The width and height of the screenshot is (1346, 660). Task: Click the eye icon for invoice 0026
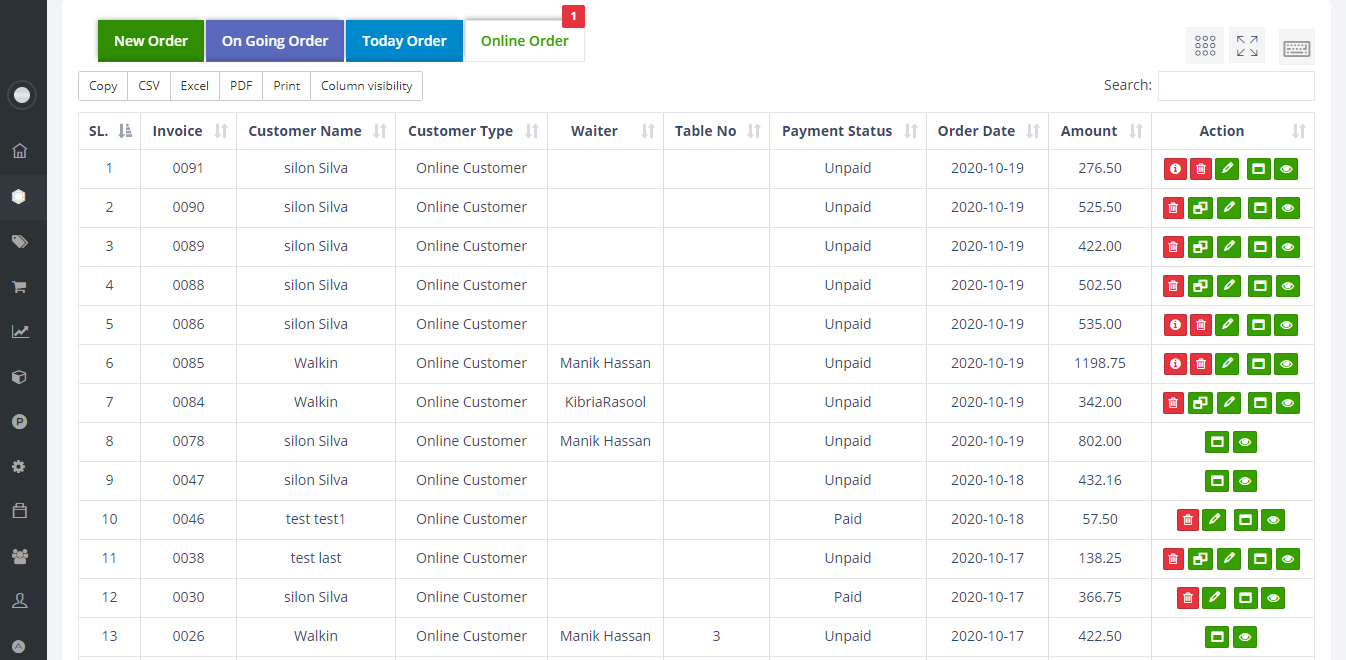(x=1245, y=637)
